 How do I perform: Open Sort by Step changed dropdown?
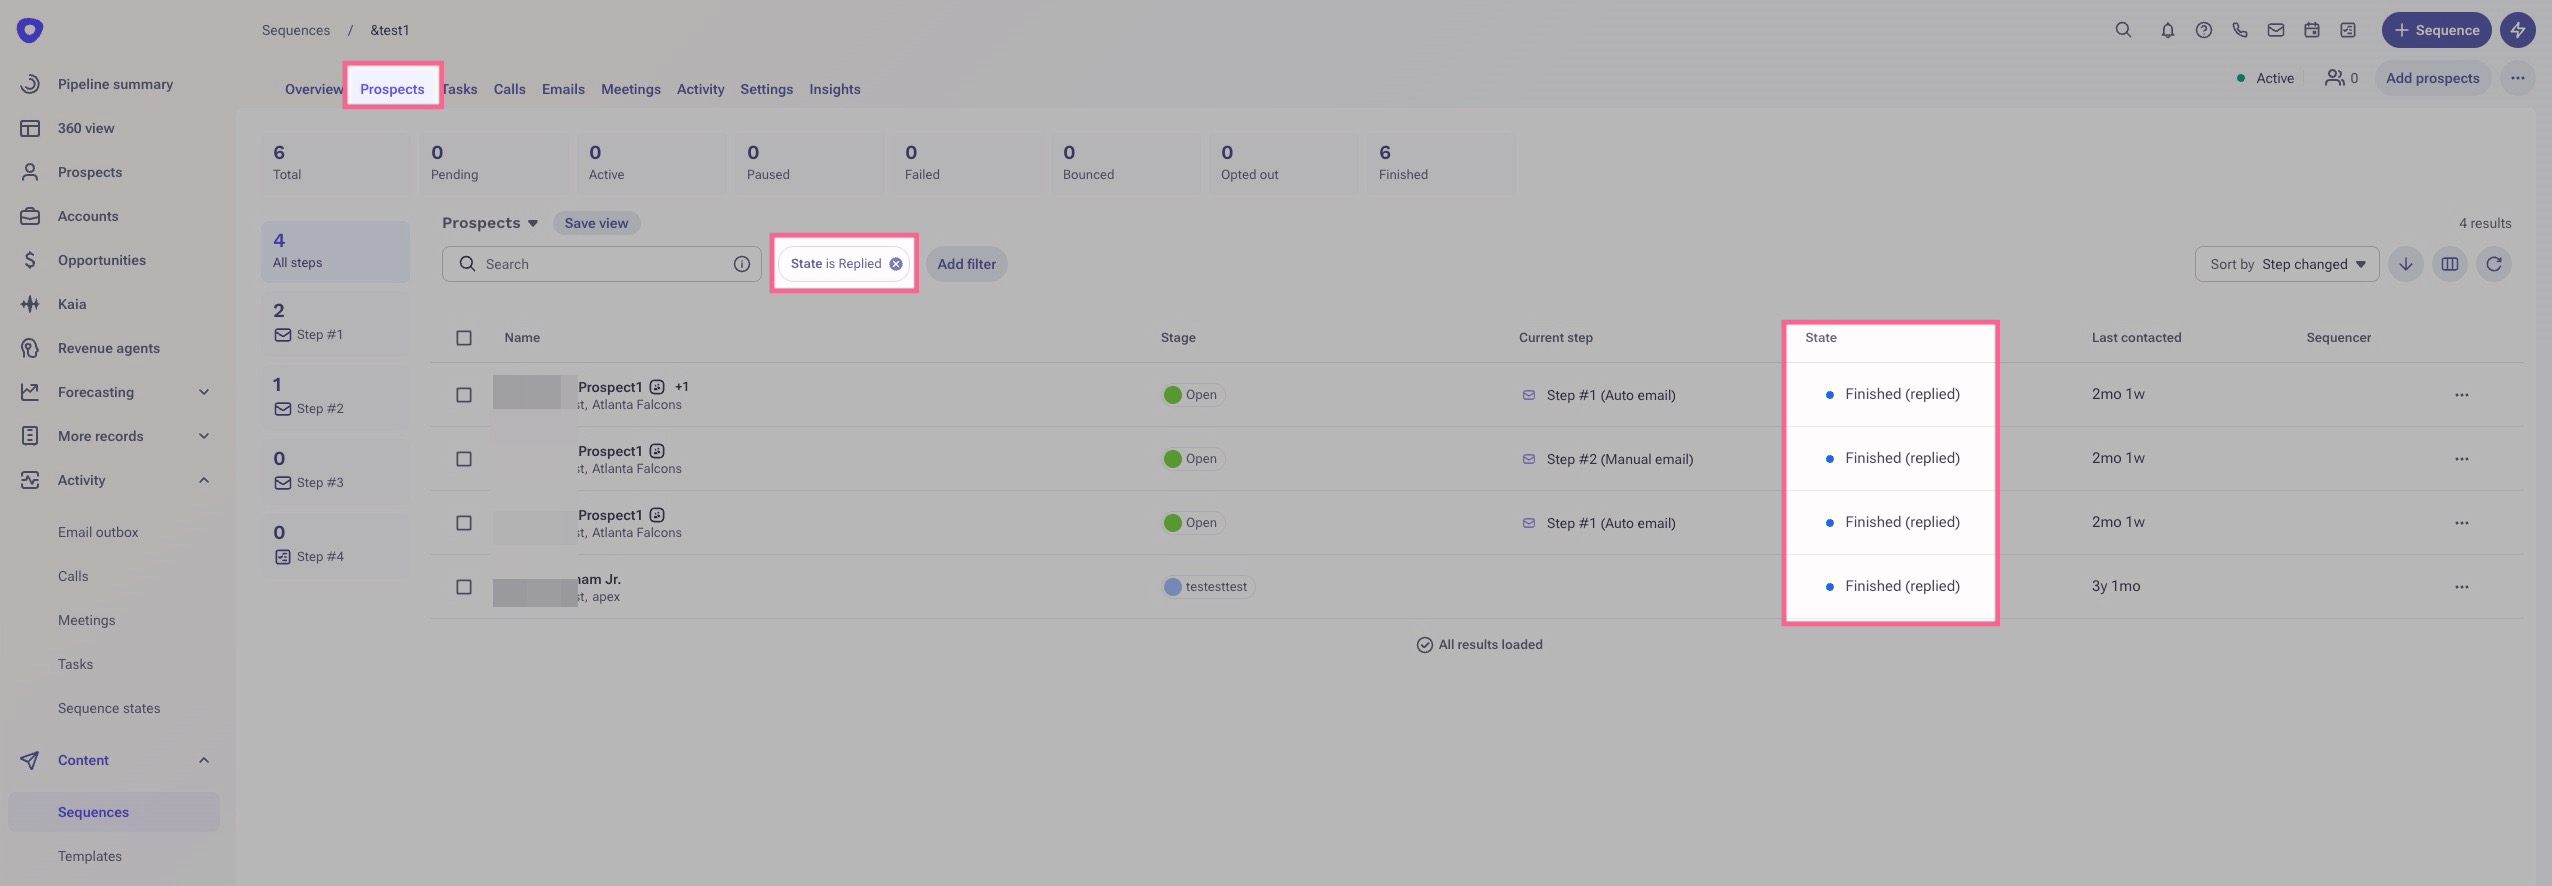click(2287, 264)
